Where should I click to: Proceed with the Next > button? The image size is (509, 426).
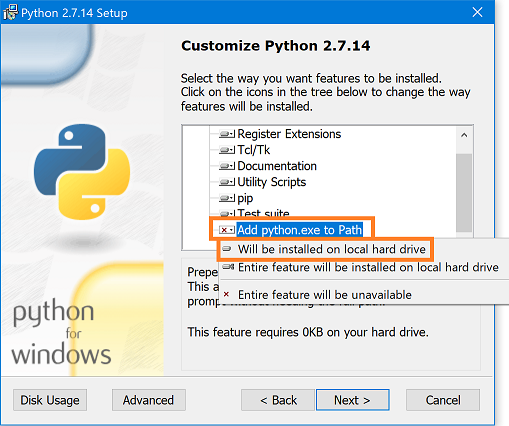[x=353, y=400]
